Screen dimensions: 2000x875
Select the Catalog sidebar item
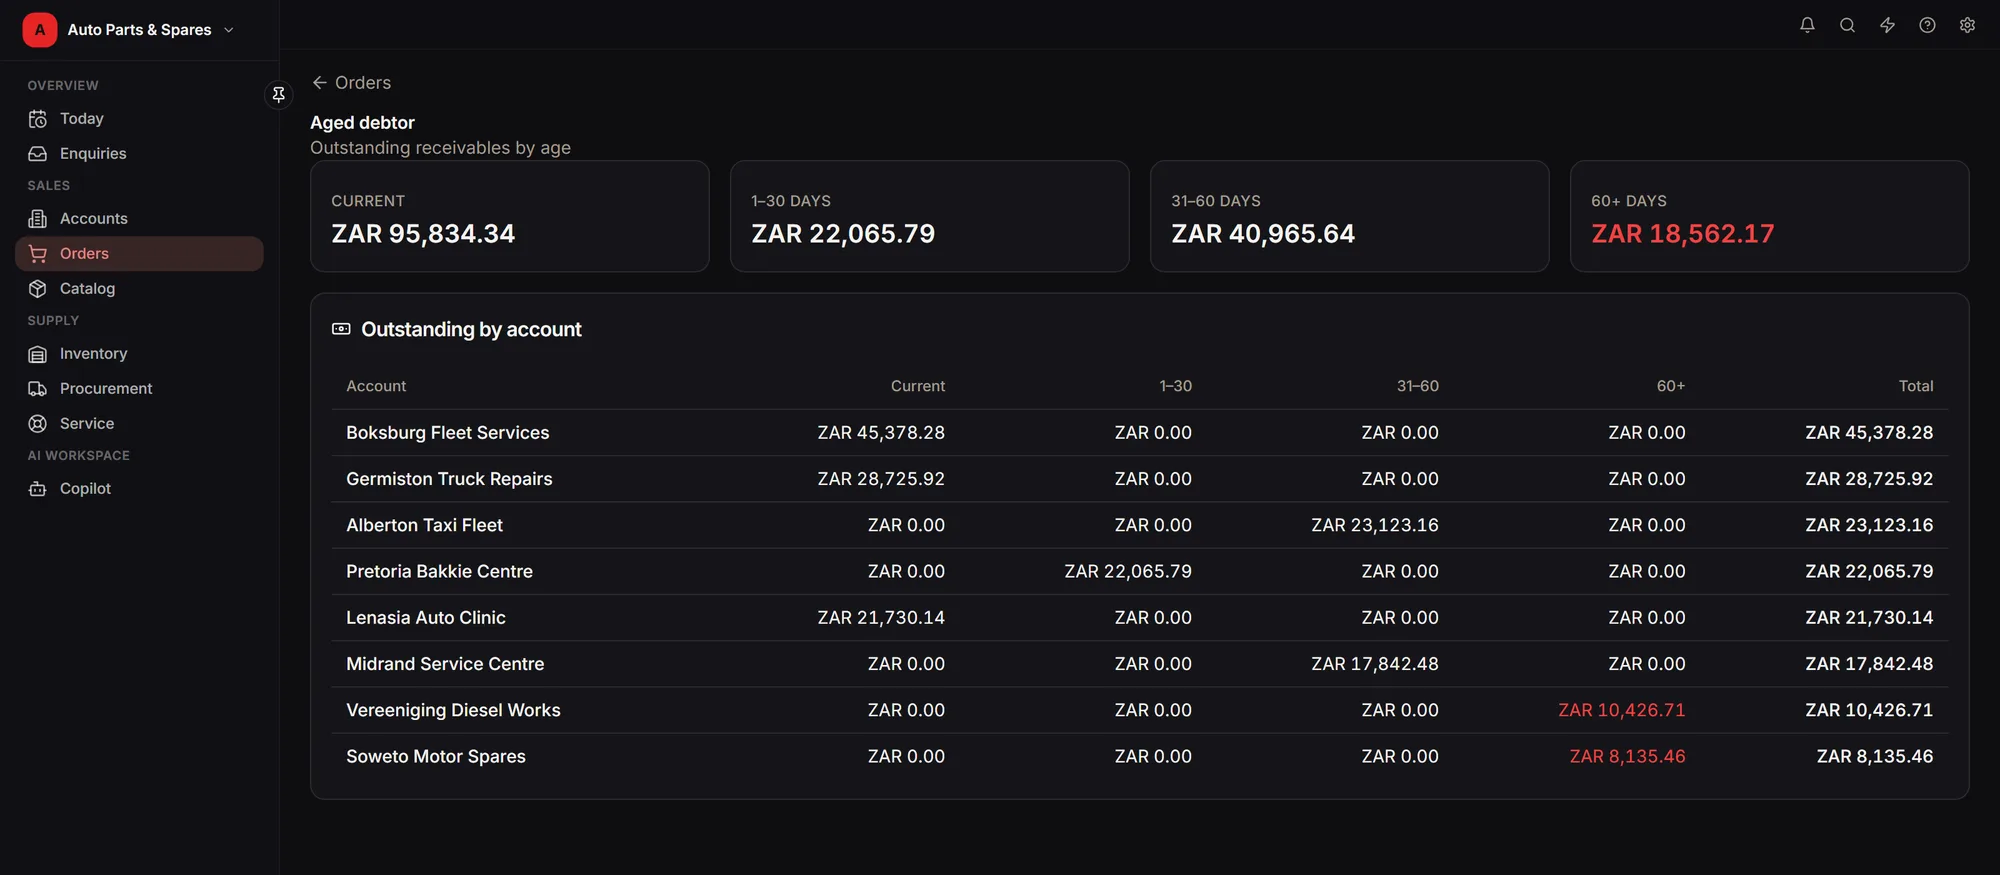click(x=139, y=288)
